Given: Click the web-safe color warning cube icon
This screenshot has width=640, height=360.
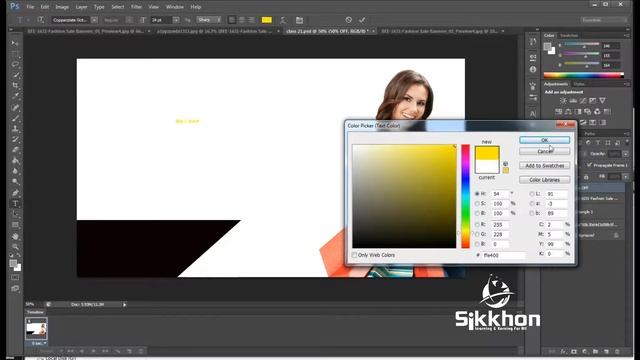Looking at the screenshot, I should coord(506,164).
